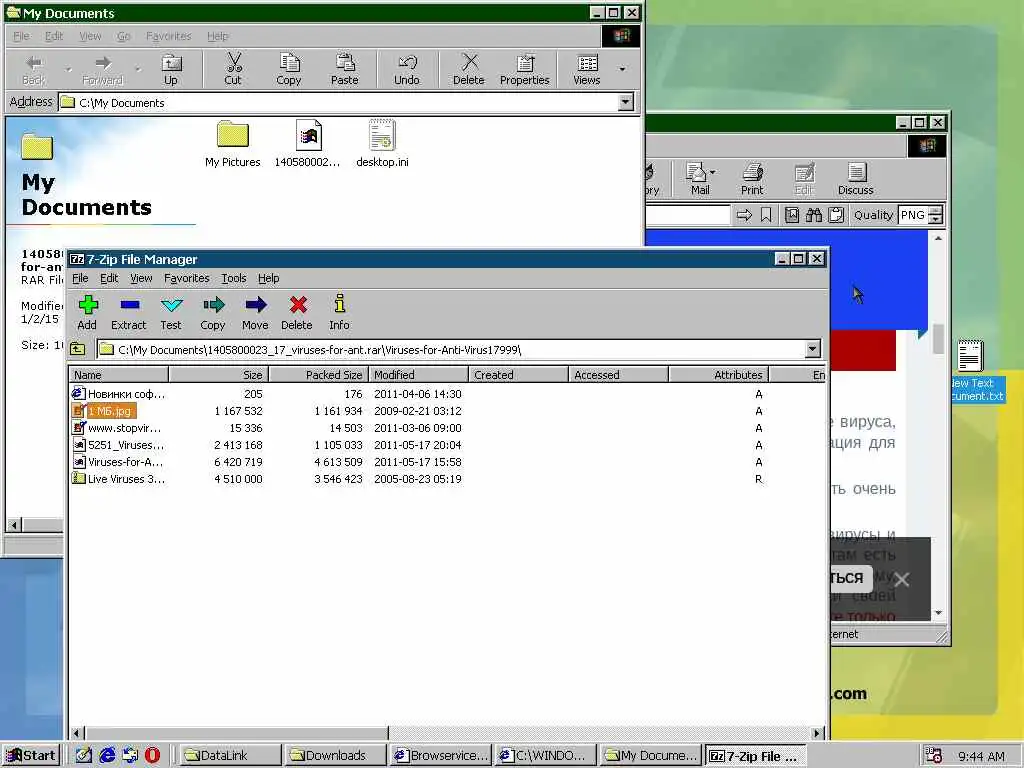Switch to the Downloads taskbar button

tap(336, 756)
